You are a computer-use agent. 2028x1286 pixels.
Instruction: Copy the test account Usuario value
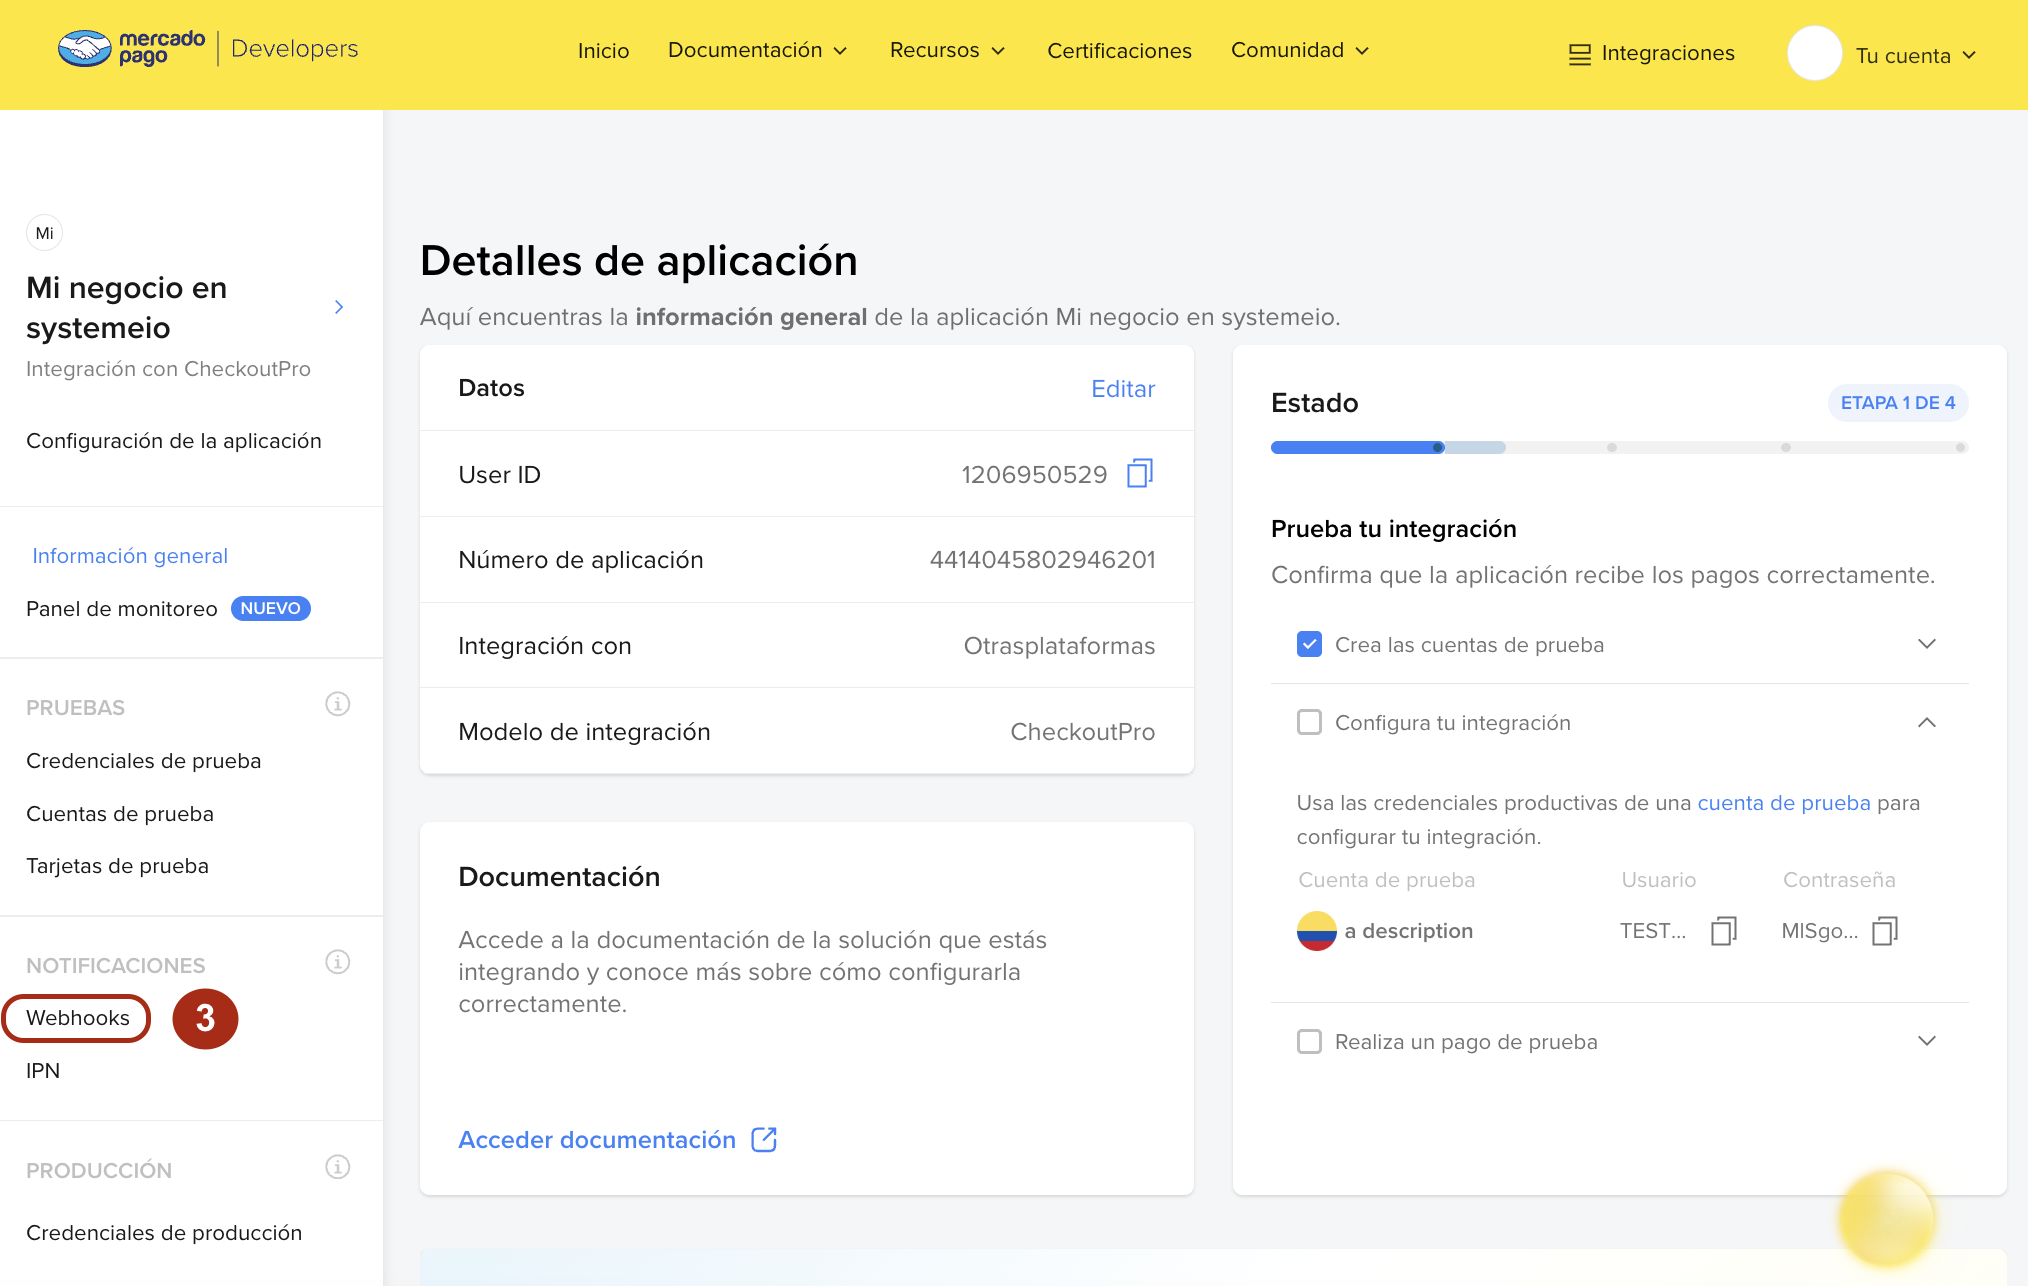point(1724,931)
